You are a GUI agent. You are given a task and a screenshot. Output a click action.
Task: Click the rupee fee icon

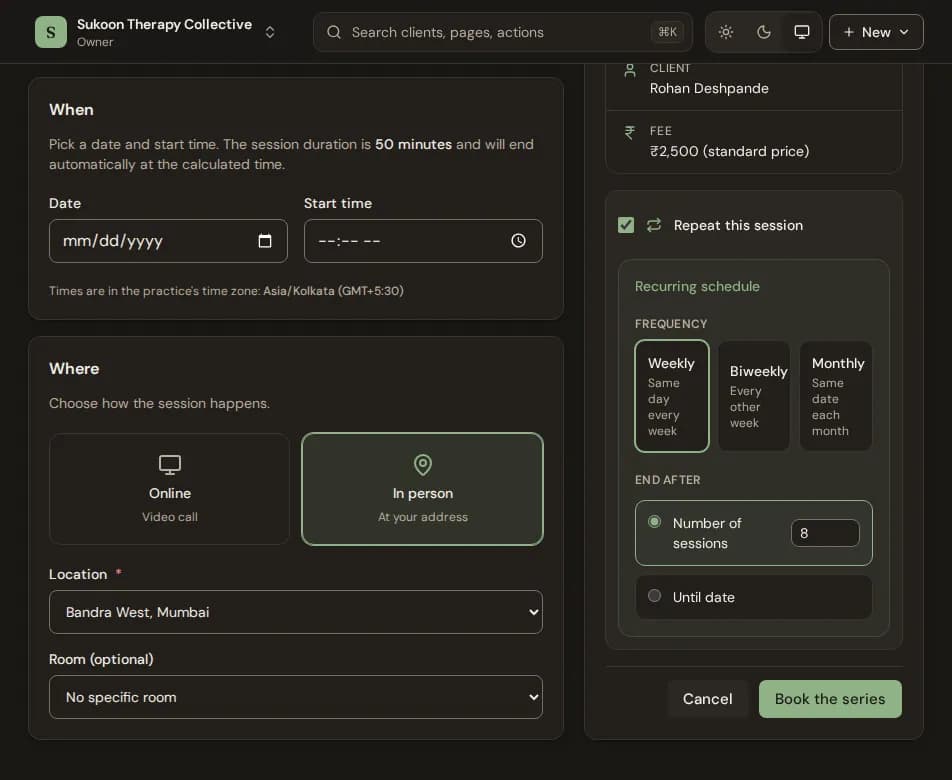pos(630,133)
